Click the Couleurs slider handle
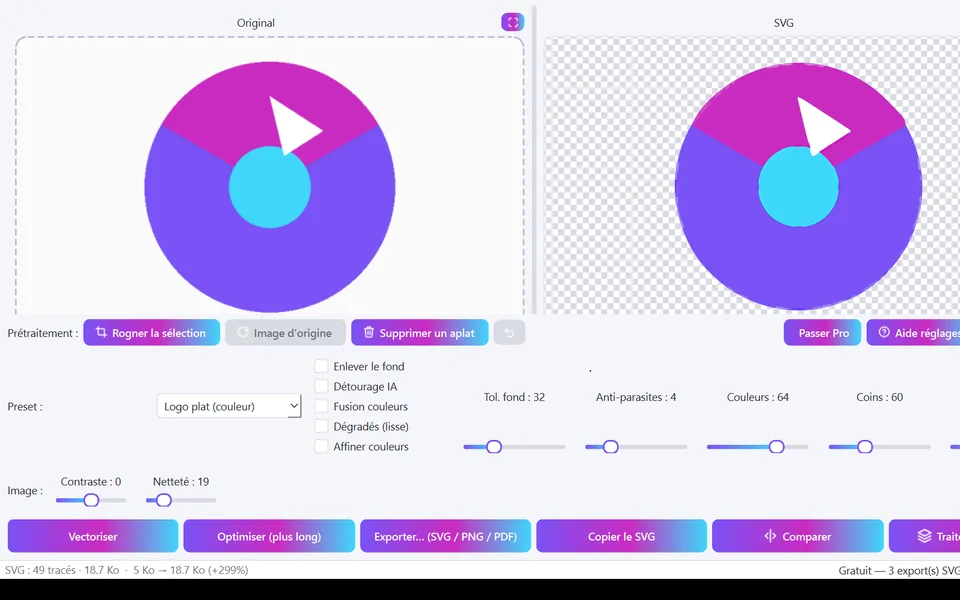Screen dimensions: 960x600 [776, 447]
